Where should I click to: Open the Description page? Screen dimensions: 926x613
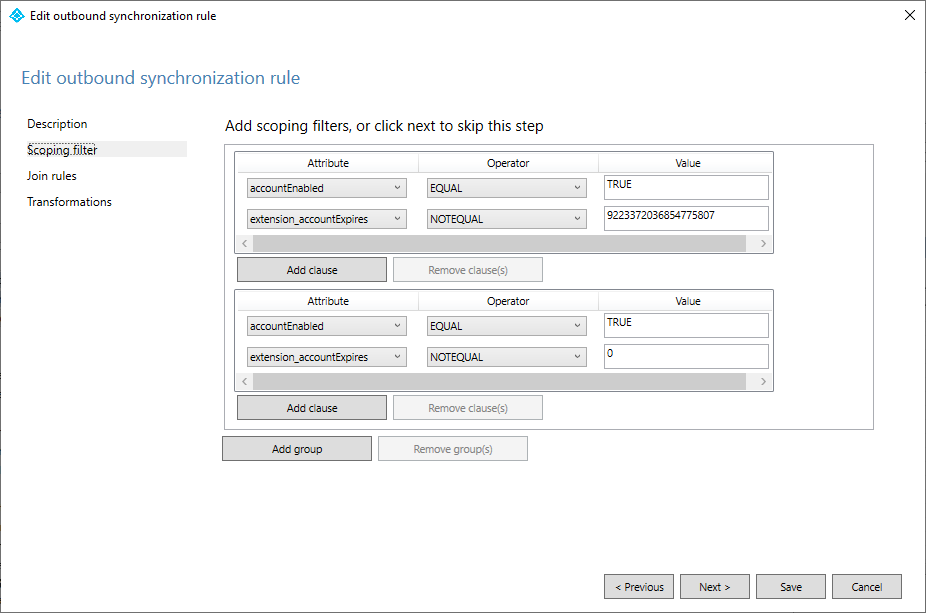coord(57,124)
